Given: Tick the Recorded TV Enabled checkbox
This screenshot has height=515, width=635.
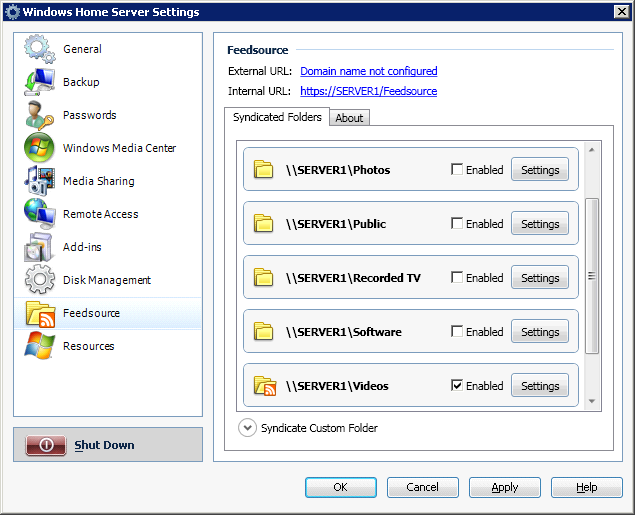Looking at the screenshot, I should point(457,277).
